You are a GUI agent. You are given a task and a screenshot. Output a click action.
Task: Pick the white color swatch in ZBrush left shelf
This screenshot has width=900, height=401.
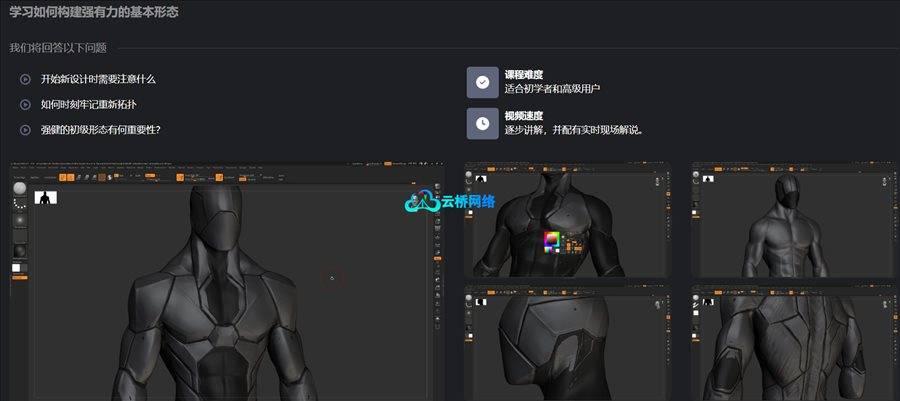point(16,268)
